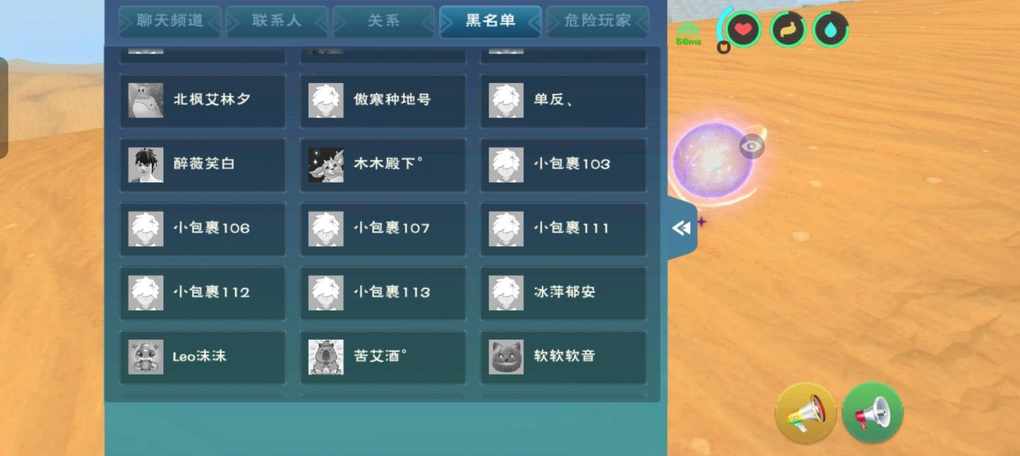
Task: Collapse the panel with the double-arrow tab
Action: [682, 228]
